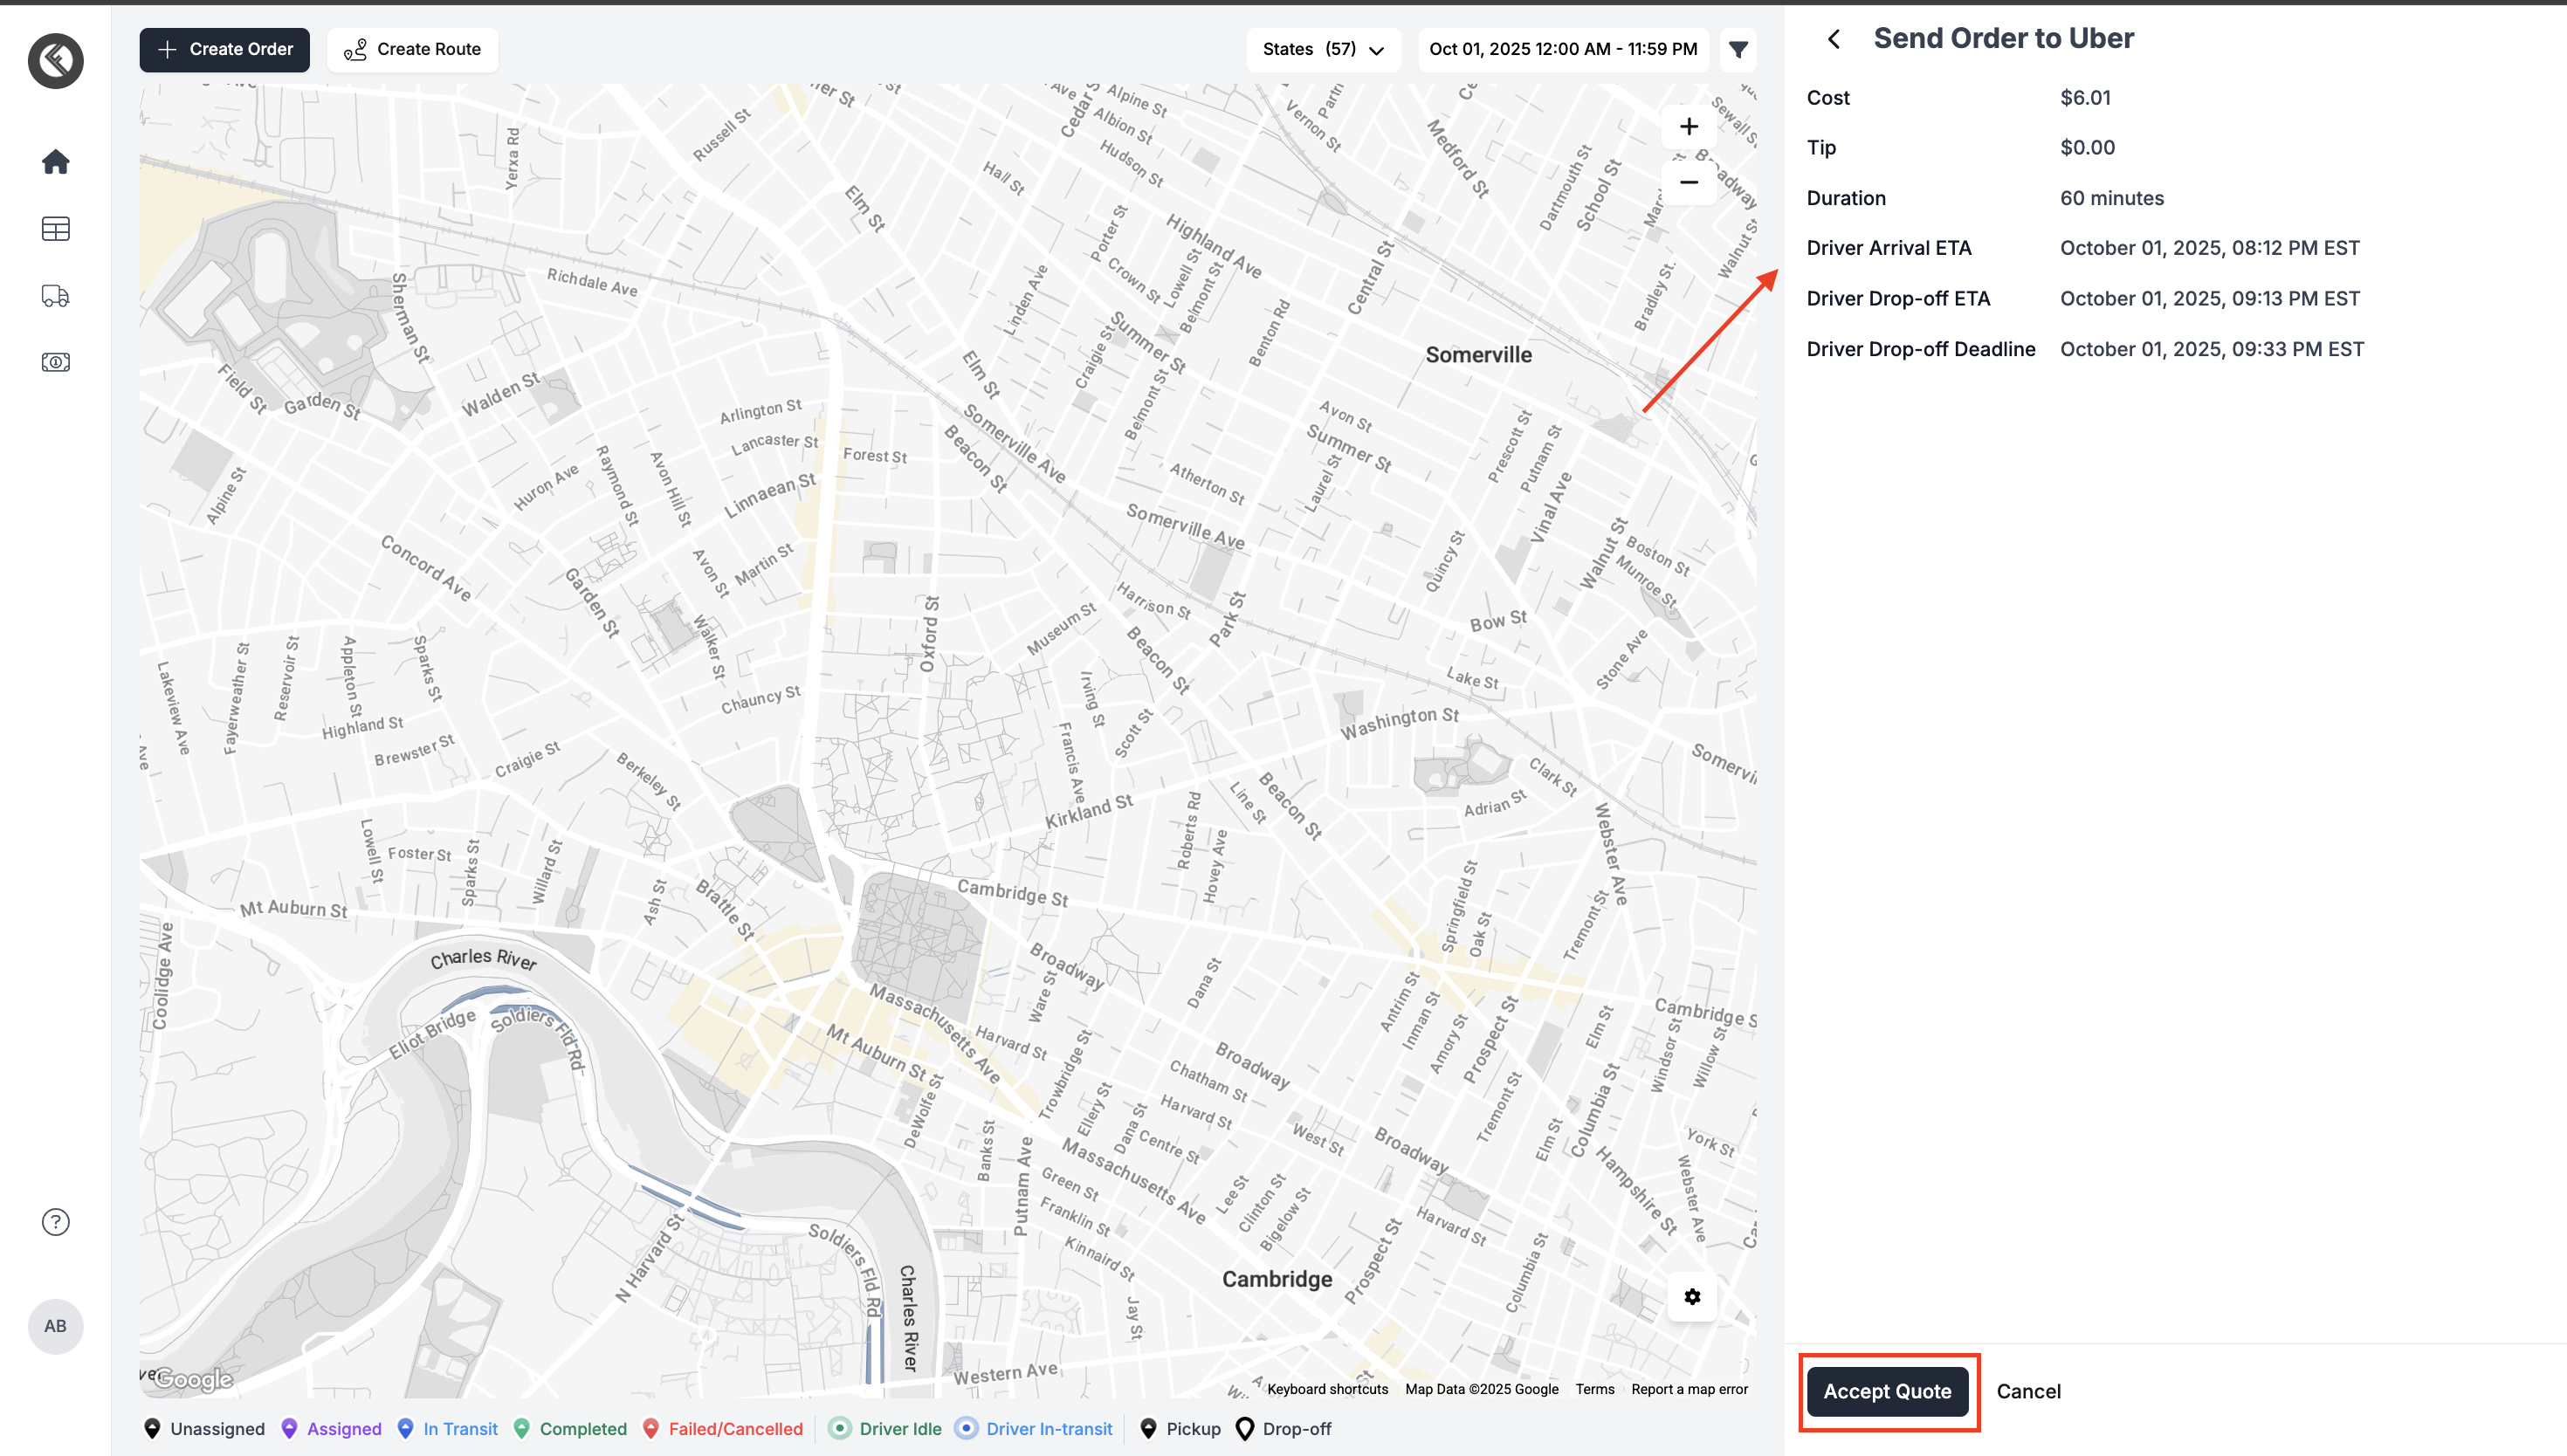Open Keyboard shortcuts on the map
Image resolution: width=2567 pixels, height=1456 pixels.
(1328, 1389)
